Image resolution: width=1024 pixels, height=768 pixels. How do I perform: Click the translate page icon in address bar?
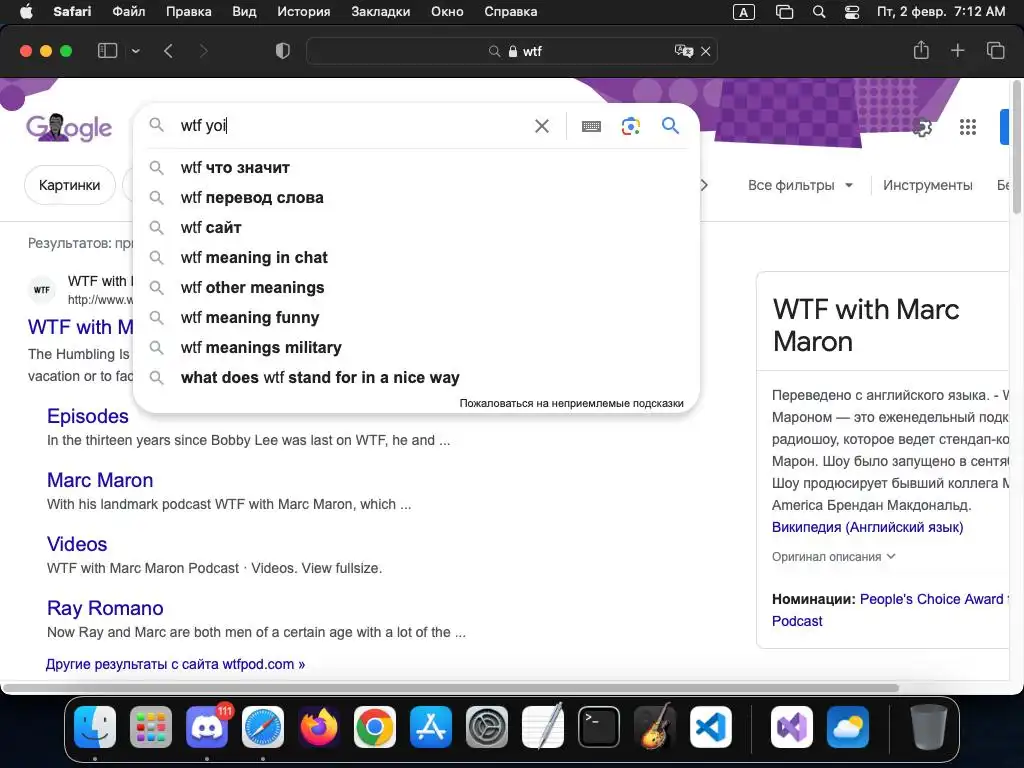(x=683, y=51)
